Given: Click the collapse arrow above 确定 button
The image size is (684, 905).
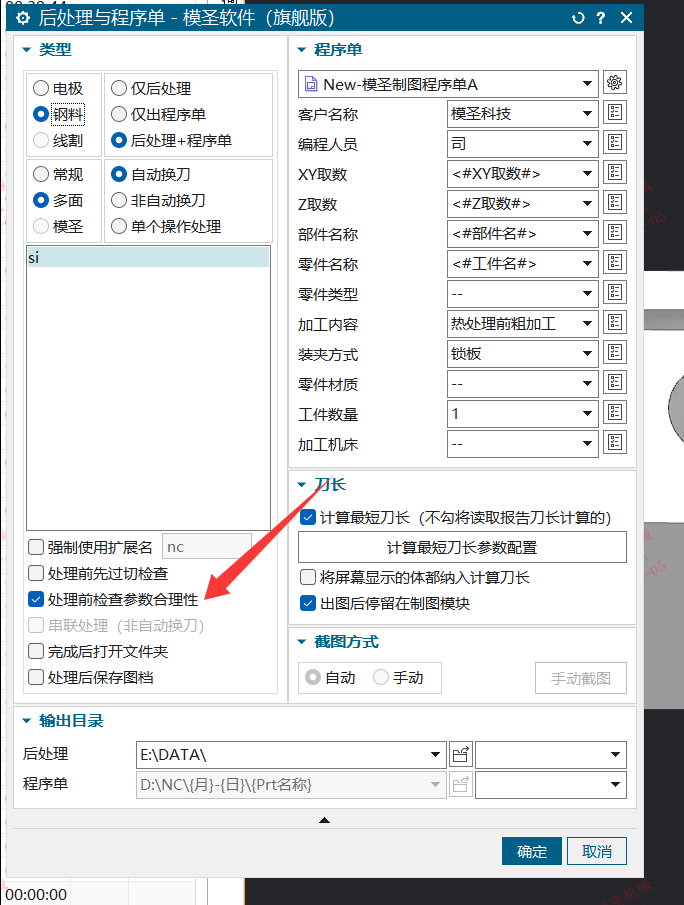Looking at the screenshot, I should pos(324,820).
